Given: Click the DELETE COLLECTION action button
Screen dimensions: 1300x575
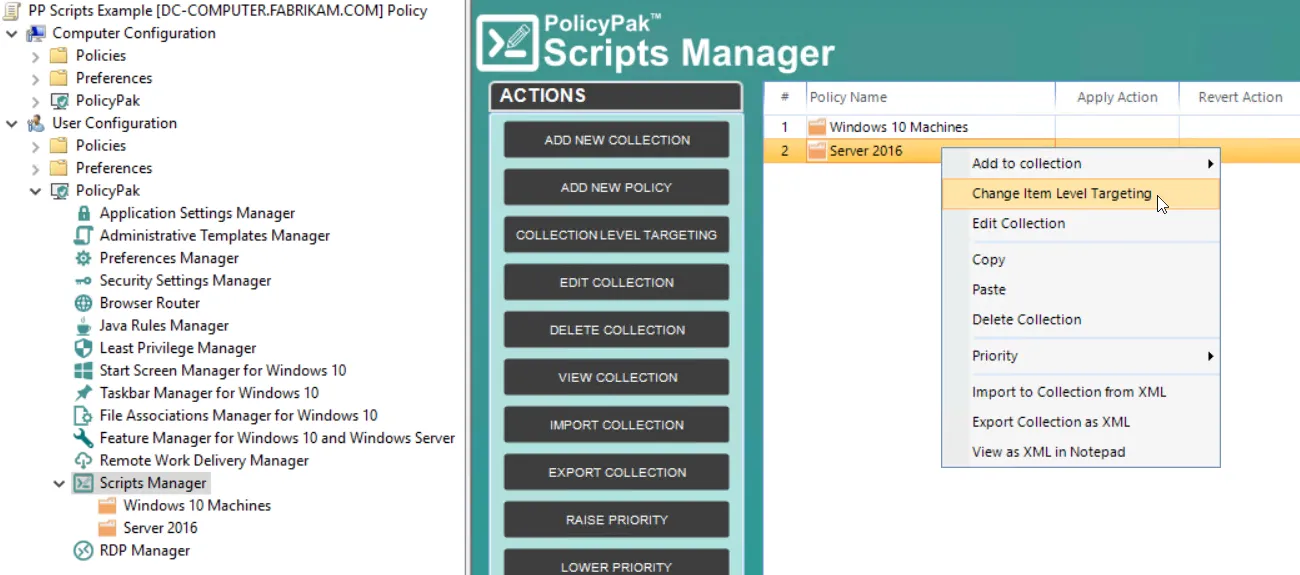Looking at the screenshot, I should 616,330.
